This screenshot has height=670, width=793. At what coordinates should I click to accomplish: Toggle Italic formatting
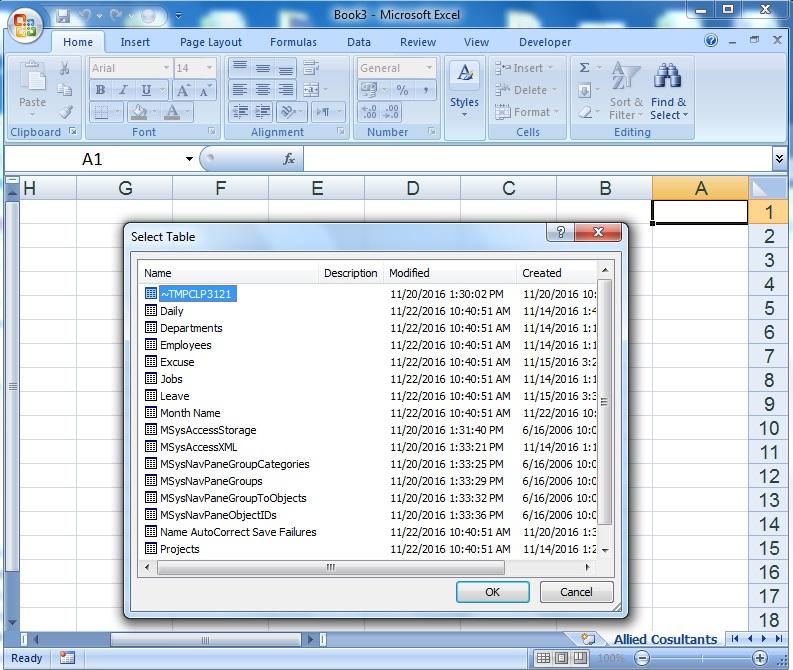[x=123, y=90]
